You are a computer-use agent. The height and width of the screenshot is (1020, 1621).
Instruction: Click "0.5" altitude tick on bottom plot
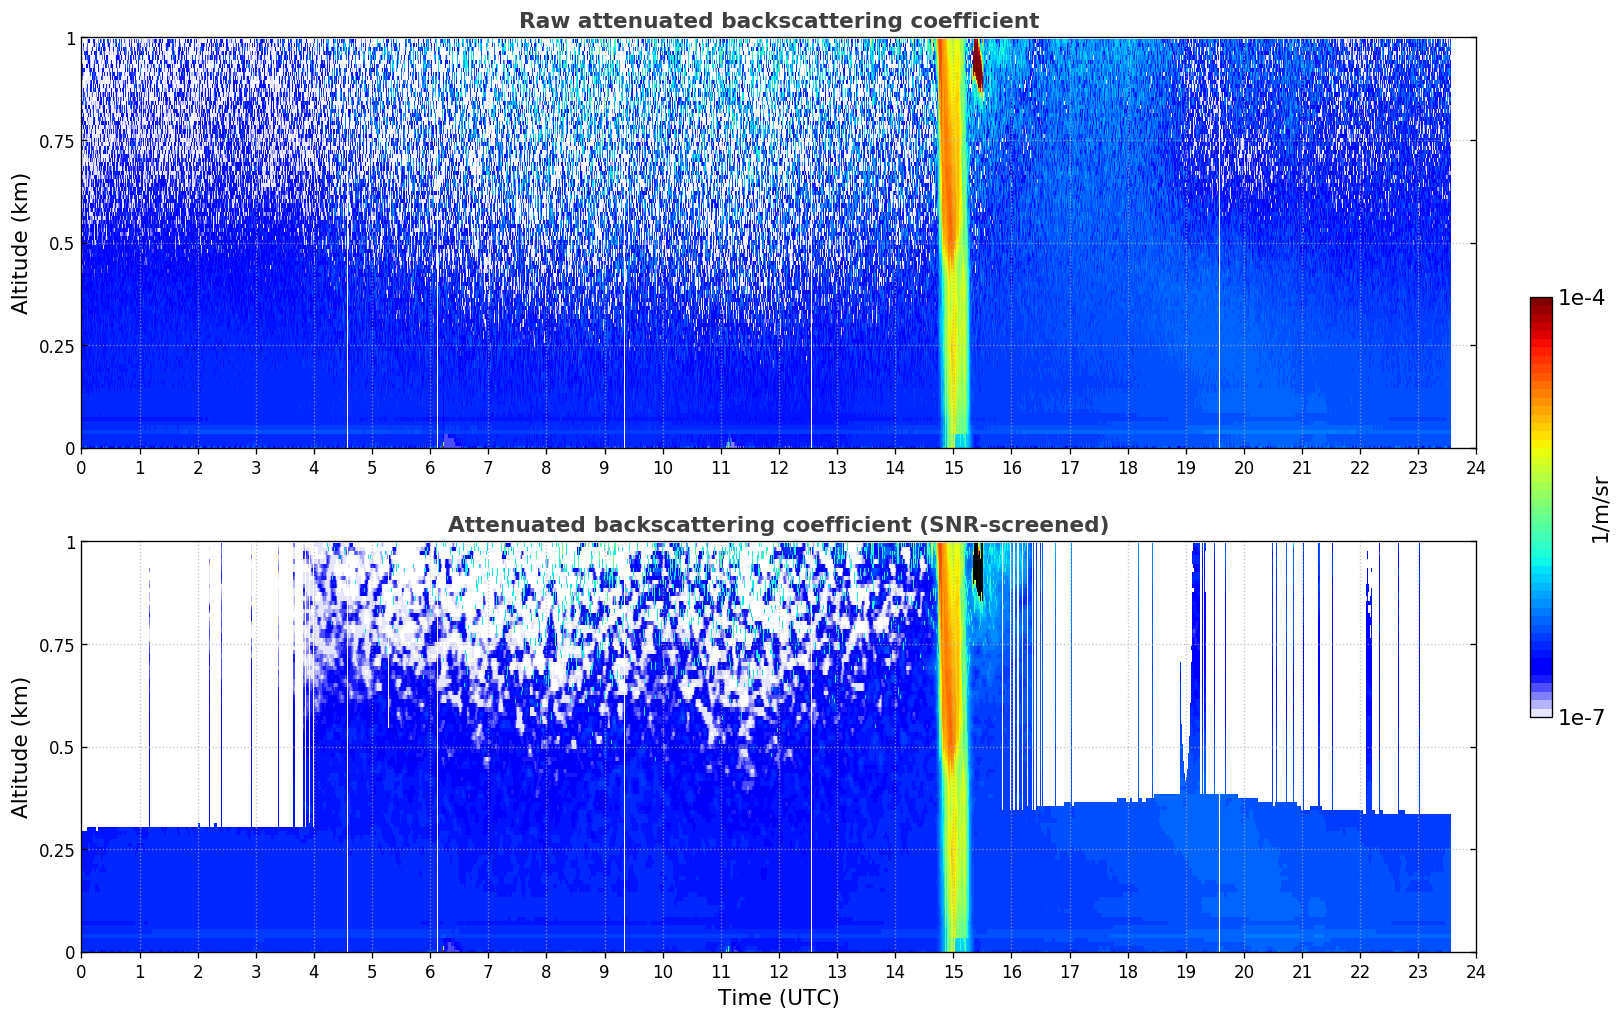pos(62,747)
